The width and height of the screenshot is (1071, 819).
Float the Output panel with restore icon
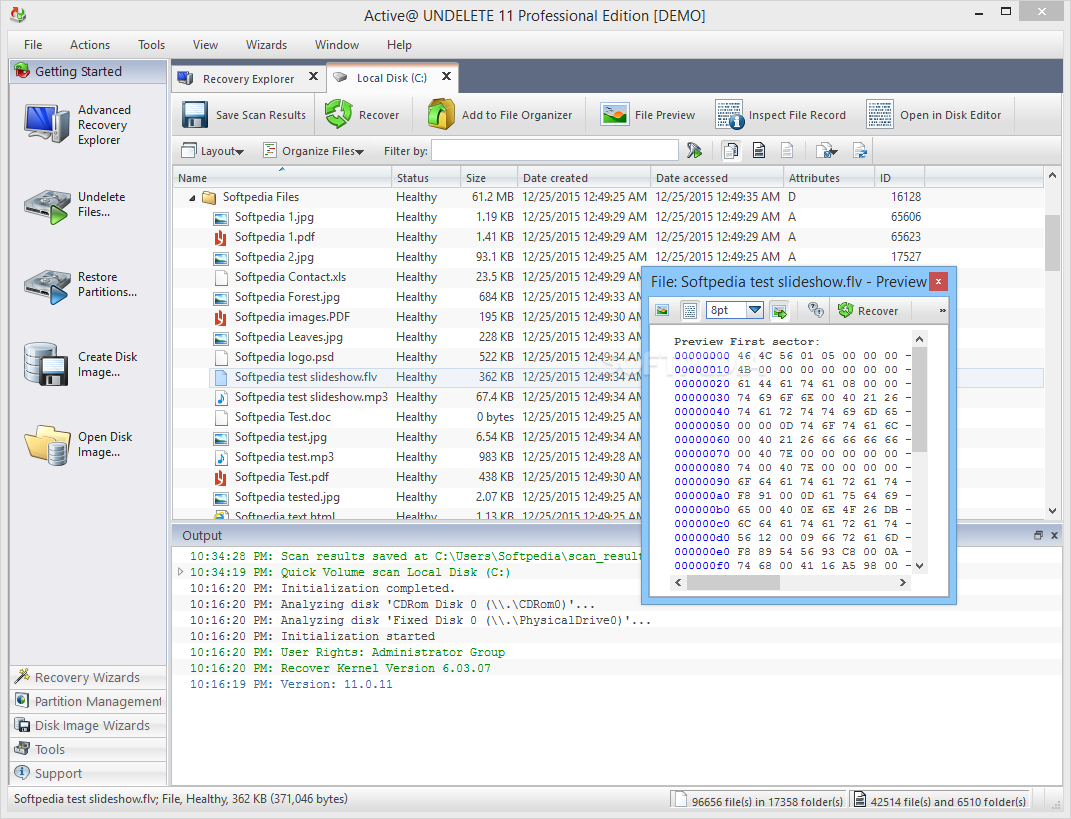point(1038,536)
